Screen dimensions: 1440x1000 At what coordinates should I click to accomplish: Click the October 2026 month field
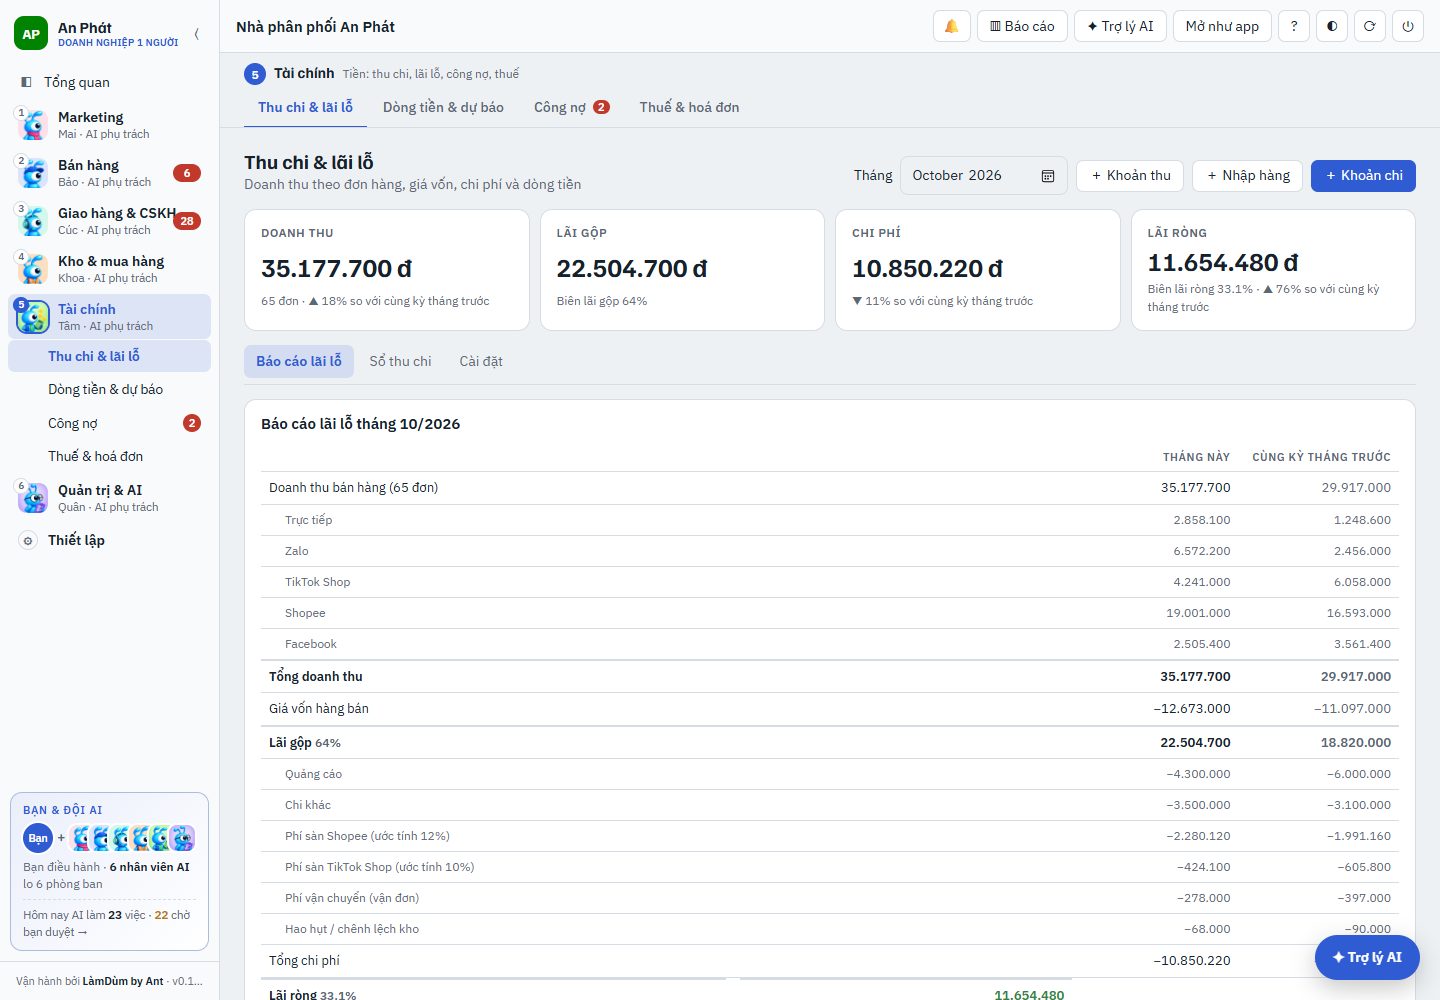983,175
